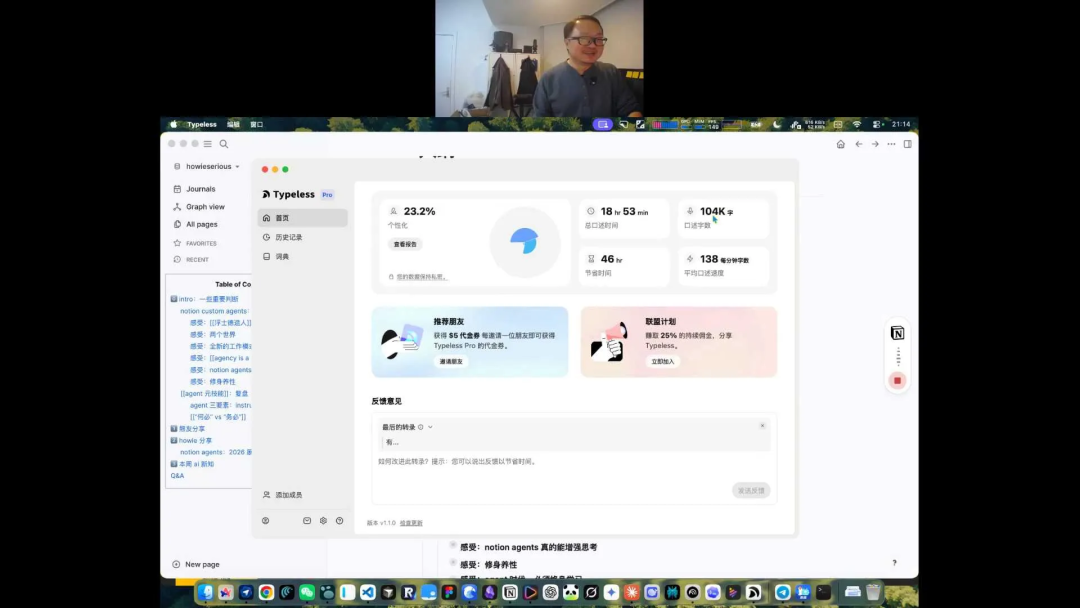Viewport: 1080px width, 608px height.
Task: Open Journals in the notes app sidebar
Action: pyautogui.click(x=200, y=189)
